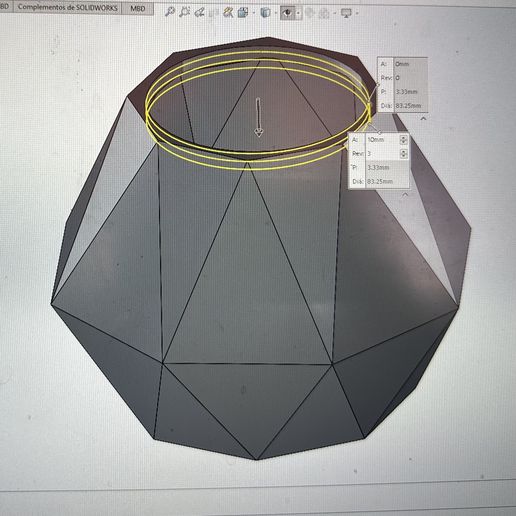Collapse the upper helix callout with its chevron

tap(423, 118)
